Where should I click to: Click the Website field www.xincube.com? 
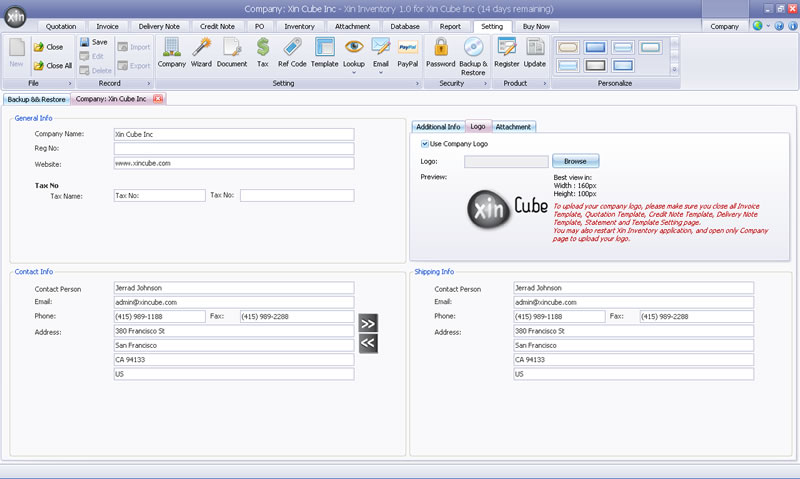pyautogui.click(x=234, y=163)
